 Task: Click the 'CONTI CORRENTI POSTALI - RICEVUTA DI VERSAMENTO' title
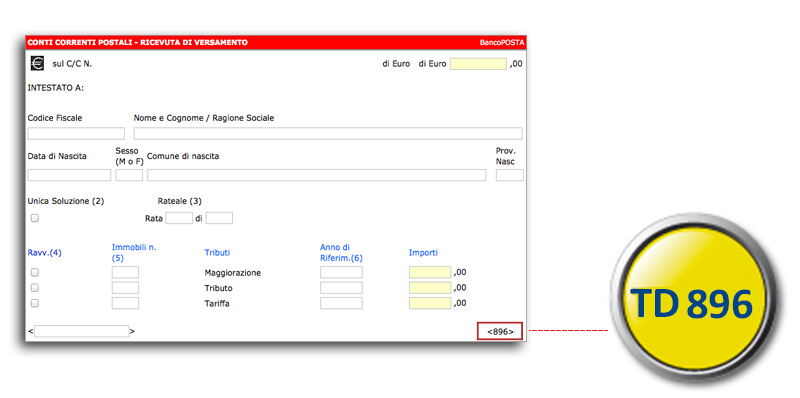coord(138,42)
